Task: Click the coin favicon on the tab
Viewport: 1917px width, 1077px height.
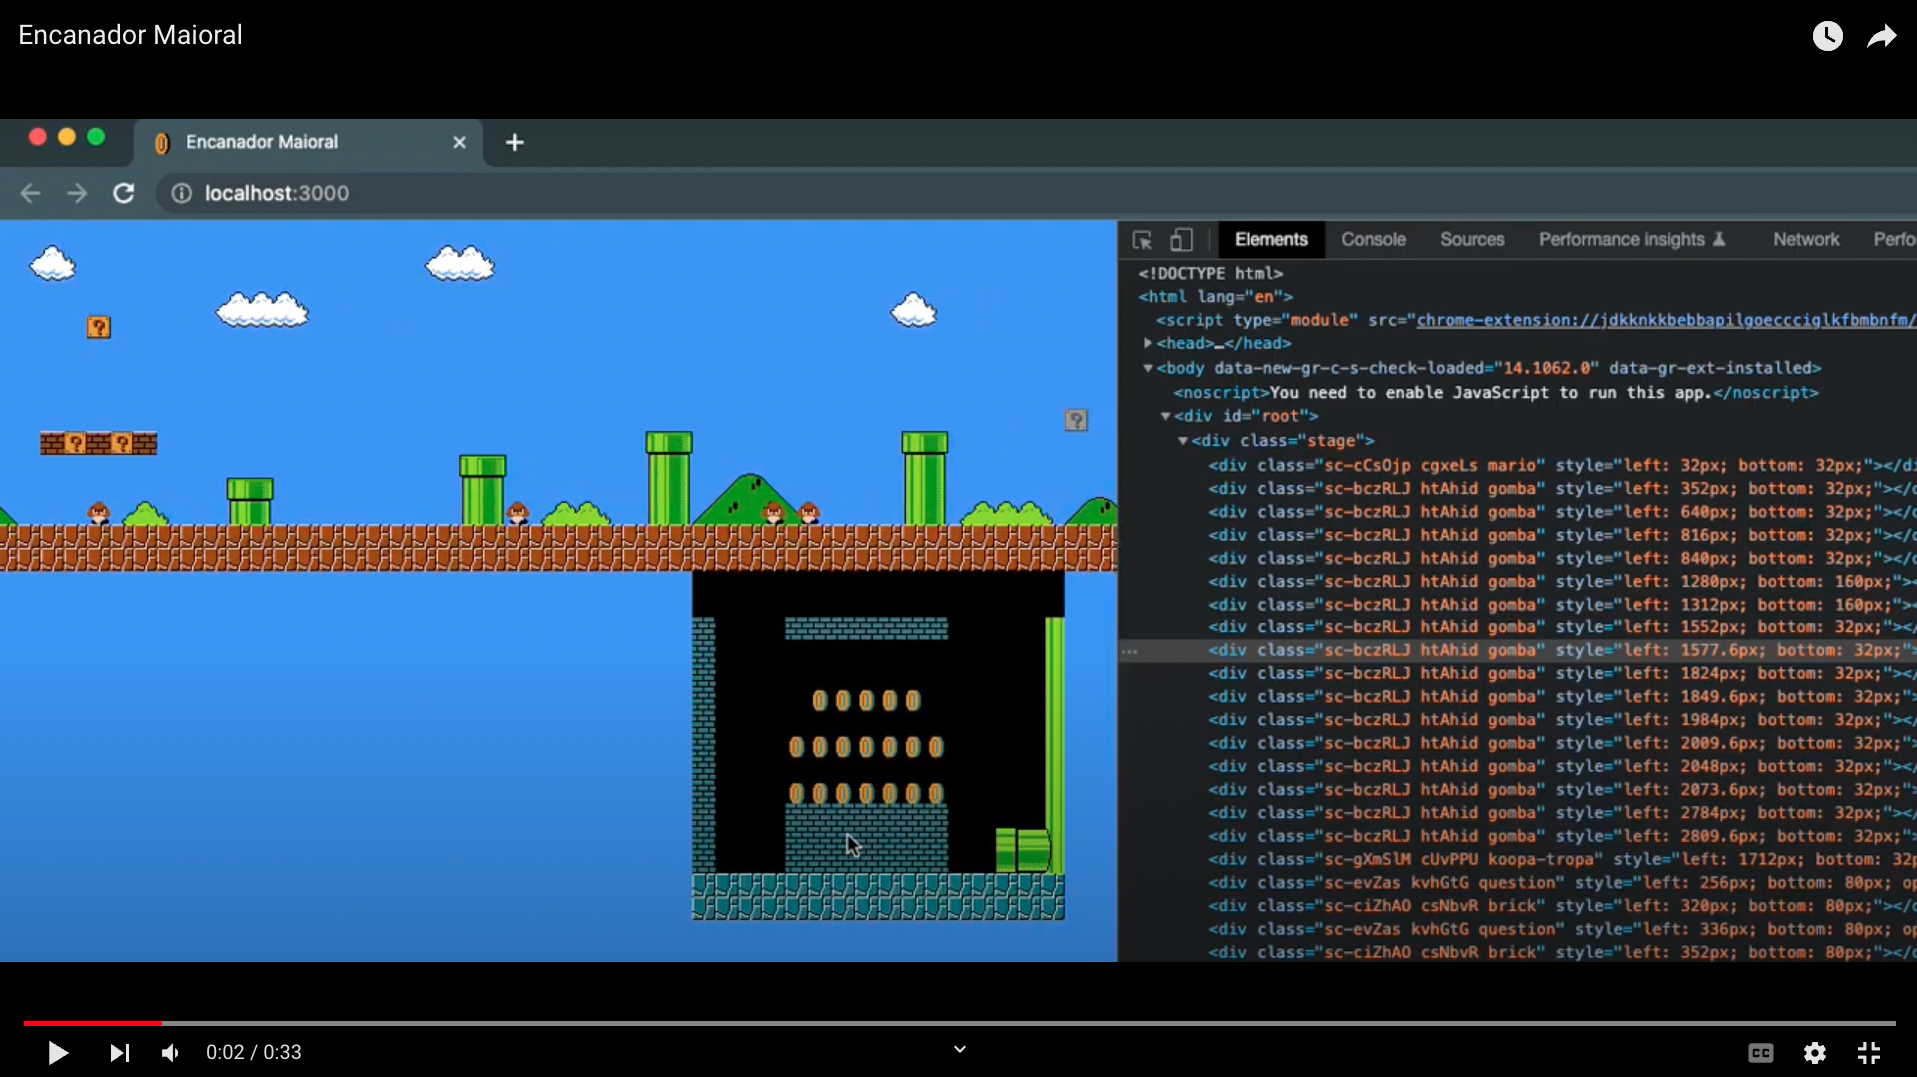Action: coord(161,143)
